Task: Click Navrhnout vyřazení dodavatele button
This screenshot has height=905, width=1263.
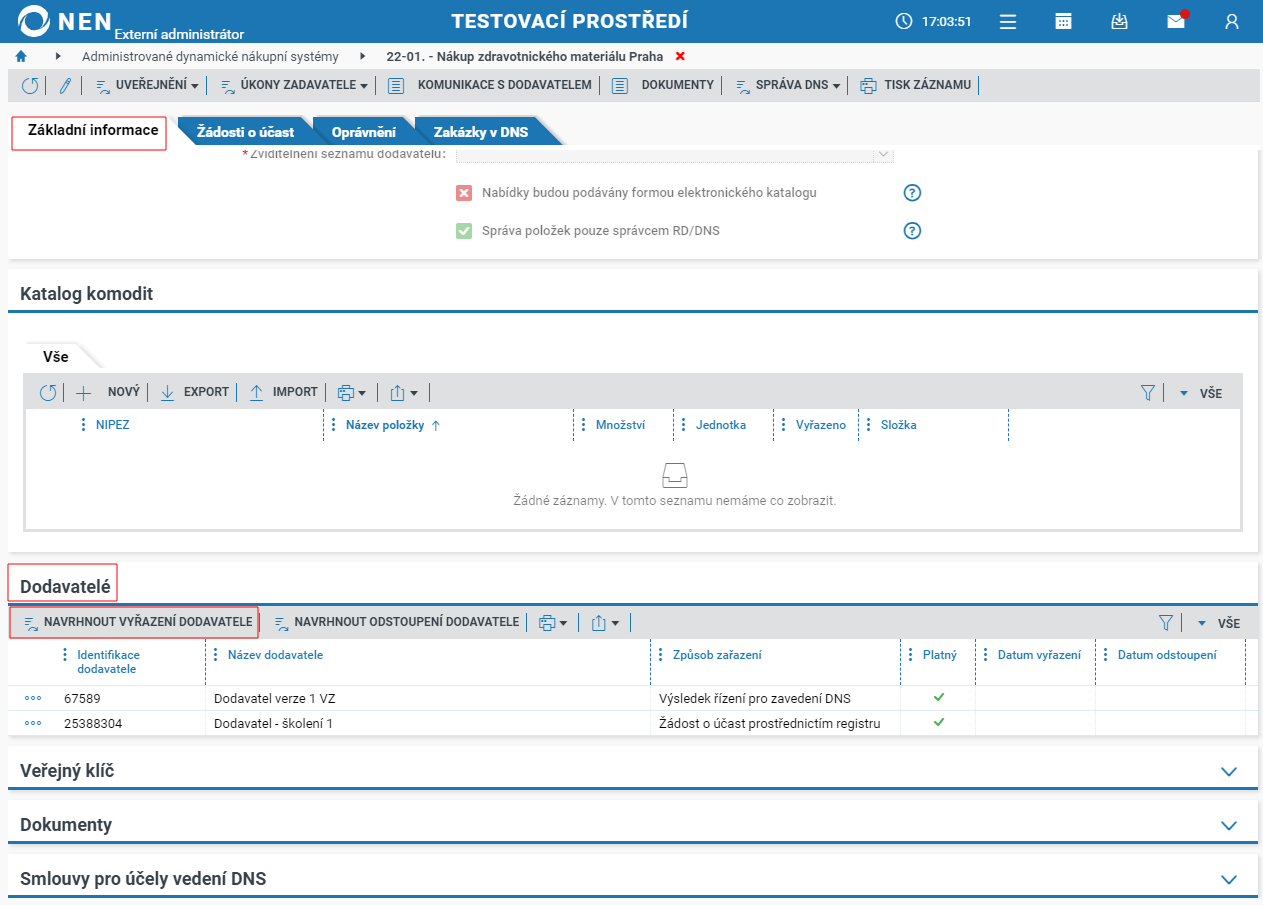Action: pos(135,622)
